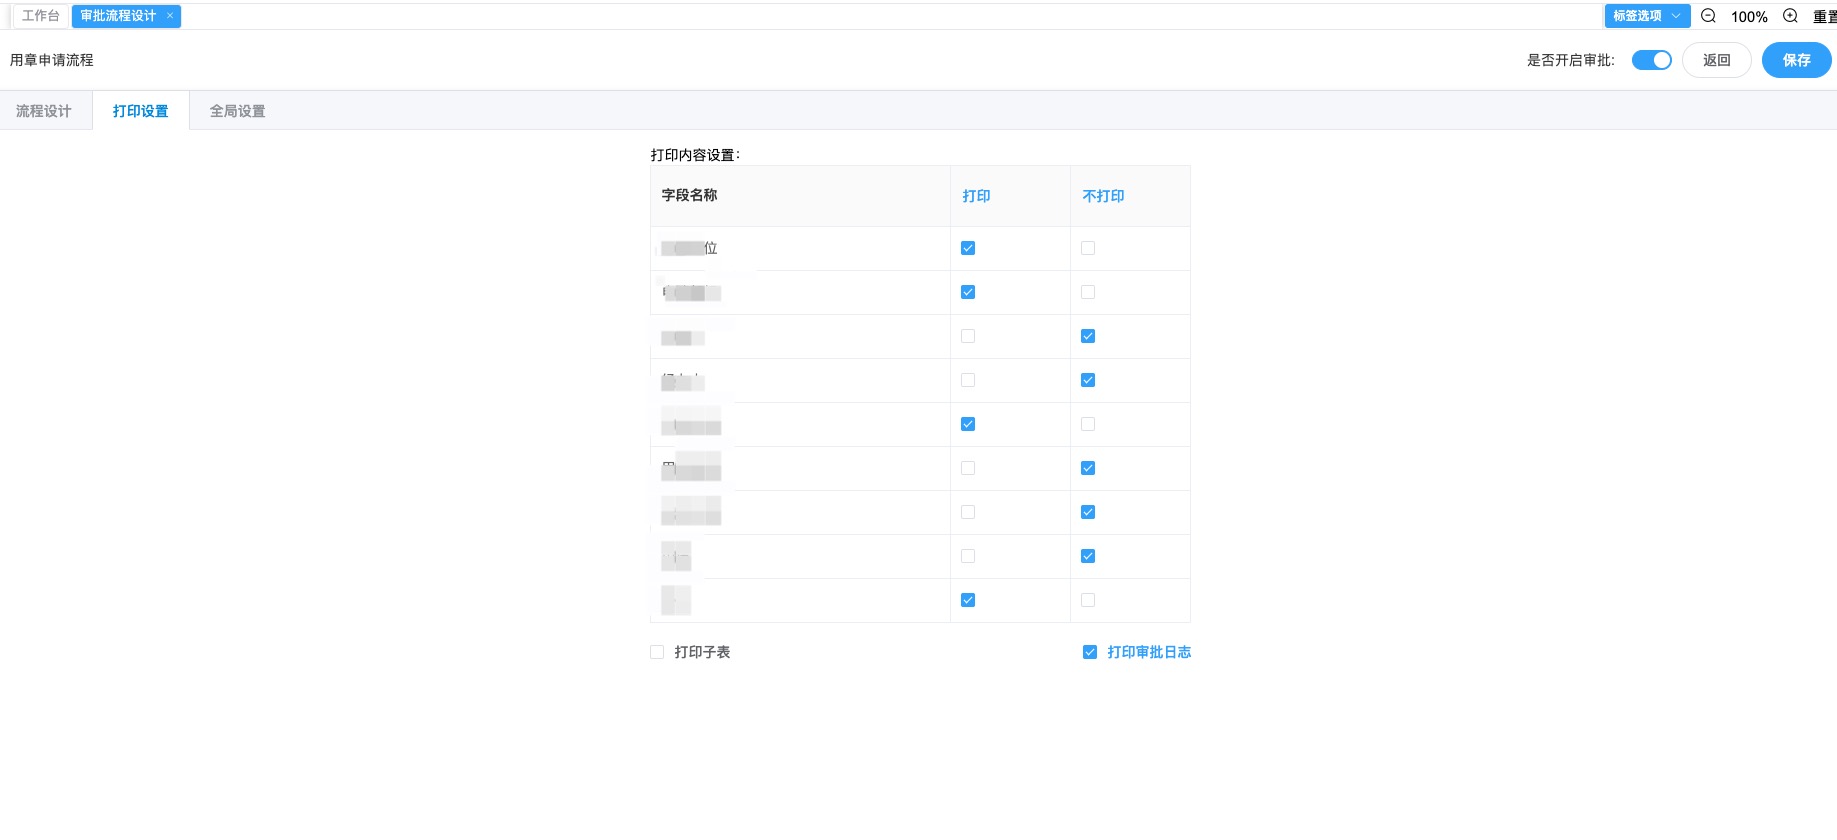Uncheck 不打印 in the fourth field row
This screenshot has height=840, width=1837.
pos(1088,380)
